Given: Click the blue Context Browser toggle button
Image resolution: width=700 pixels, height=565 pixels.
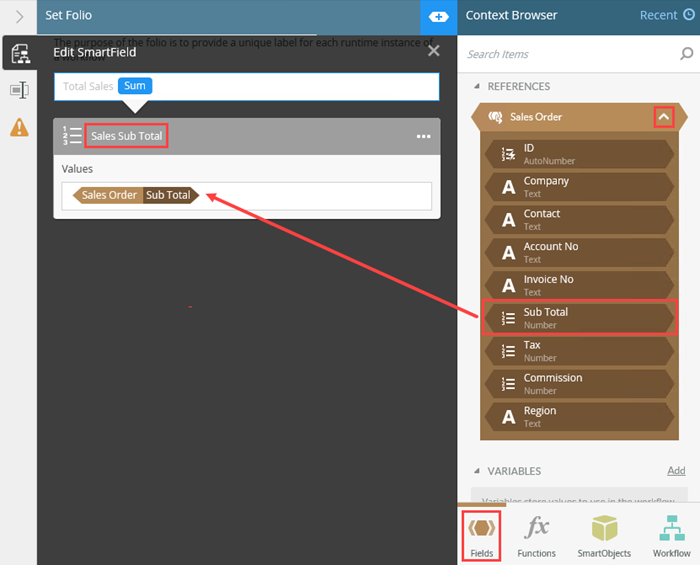Looking at the screenshot, I should click(x=438, y=17).
